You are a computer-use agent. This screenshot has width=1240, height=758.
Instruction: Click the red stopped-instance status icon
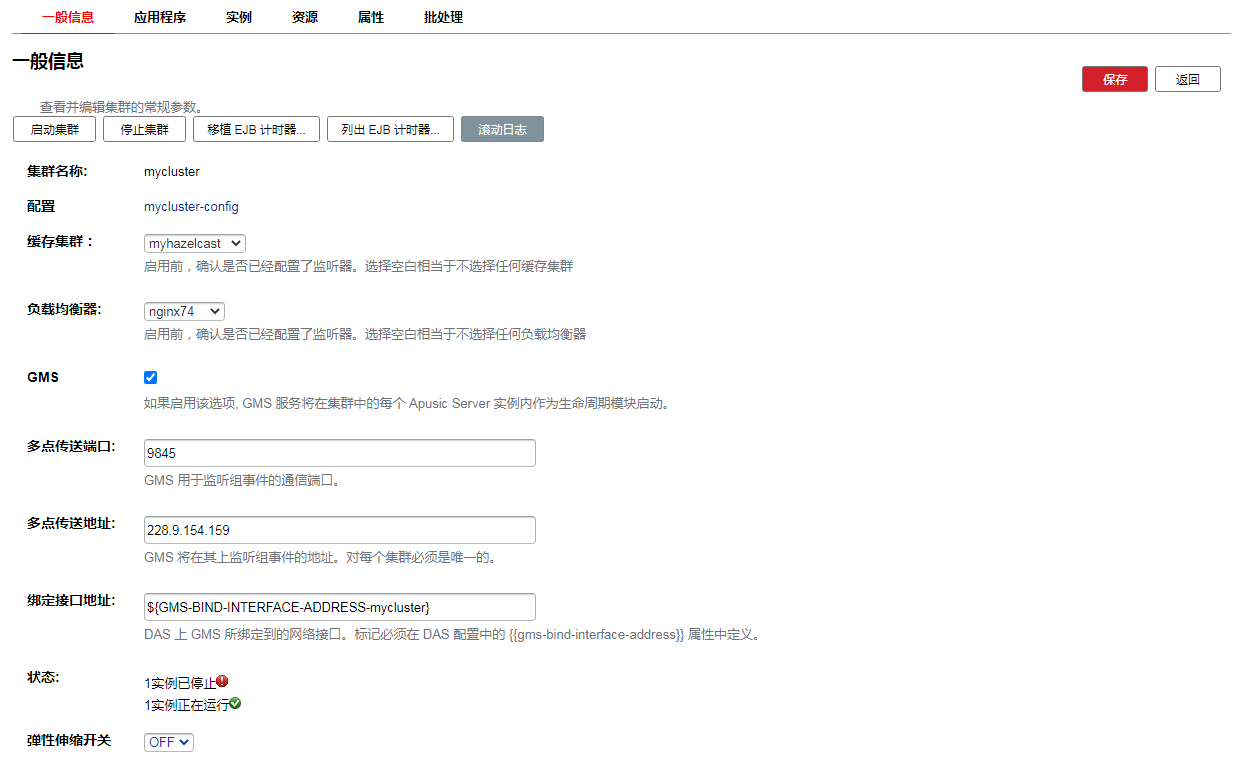point(222,681)
